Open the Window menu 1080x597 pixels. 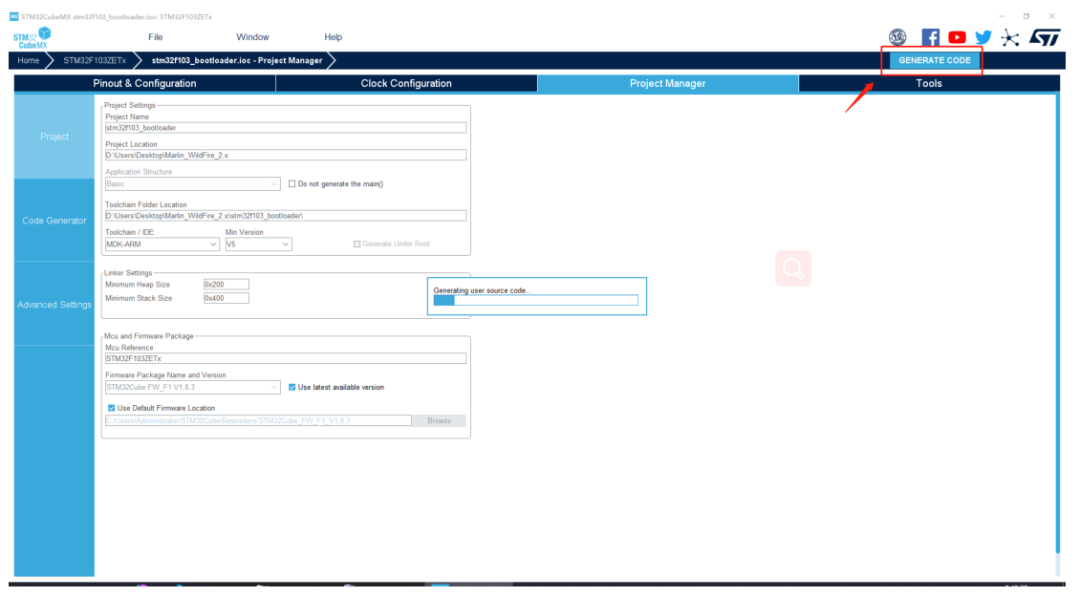click(x=253, y=37)
